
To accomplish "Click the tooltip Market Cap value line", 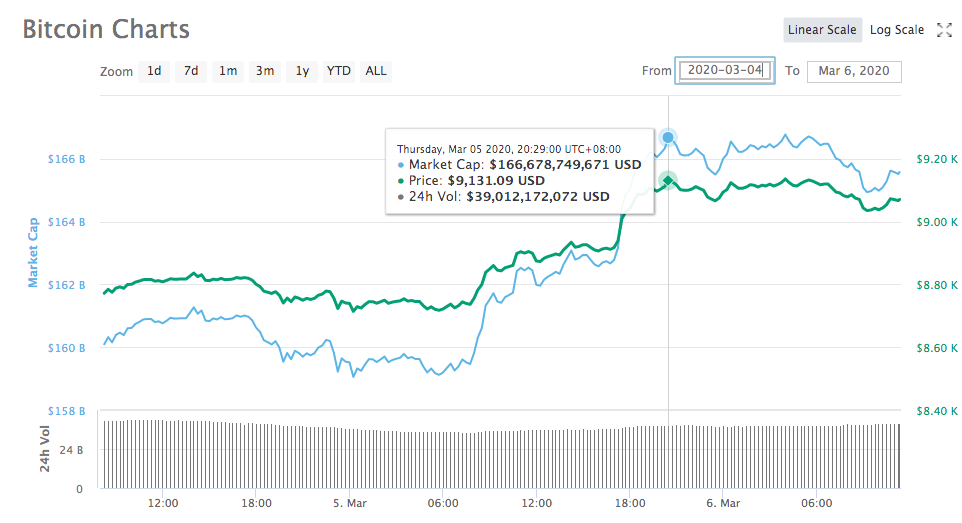I will point(519,165).
